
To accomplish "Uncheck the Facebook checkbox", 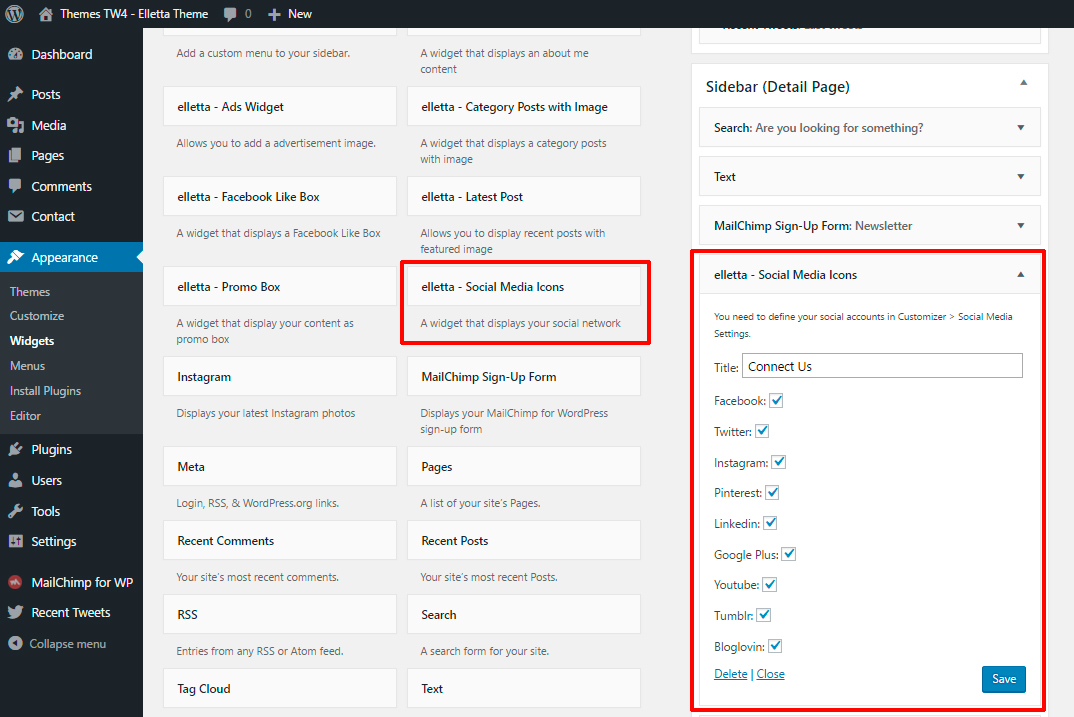I will (x=776, y=401).
